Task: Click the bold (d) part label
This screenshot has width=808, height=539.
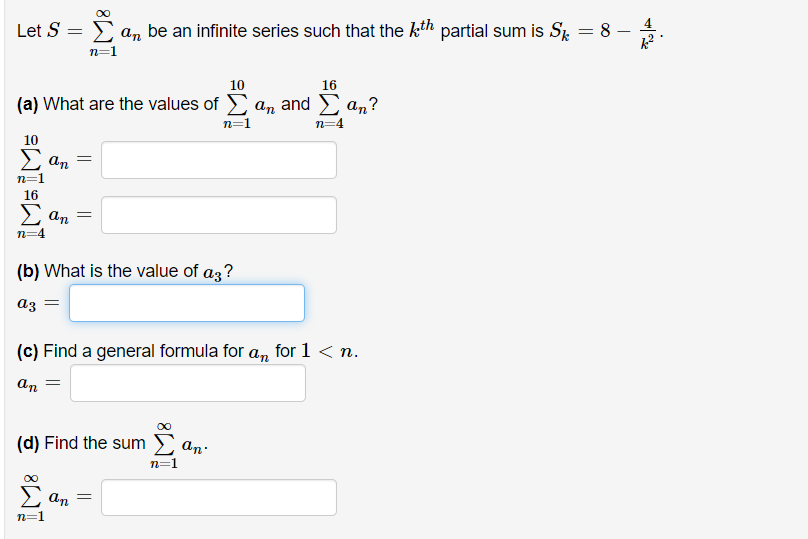Action: coord(28,443)
